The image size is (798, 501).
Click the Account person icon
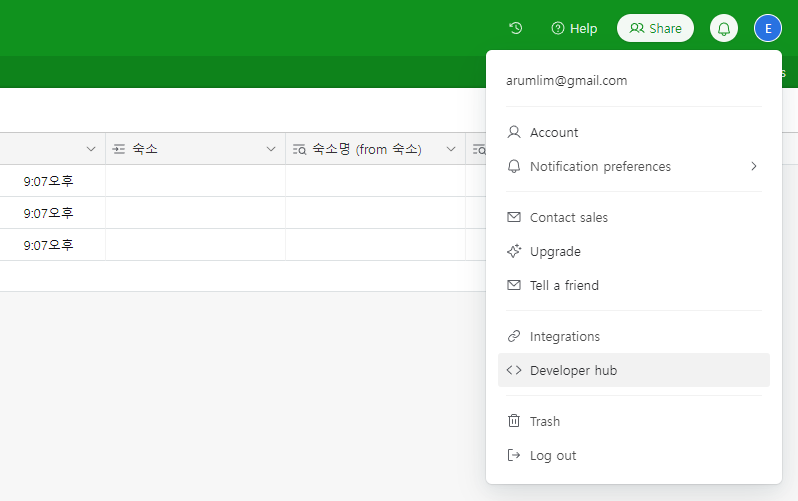point(514,132)
